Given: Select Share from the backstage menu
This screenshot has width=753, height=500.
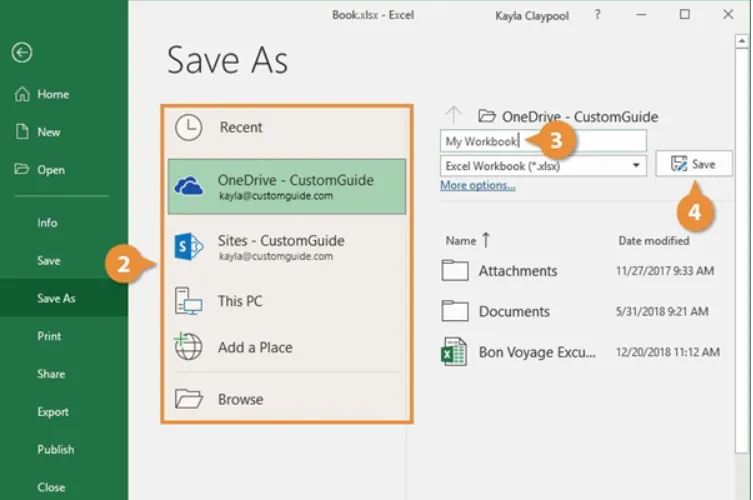Looking at the screenshot, I should 51,374.
